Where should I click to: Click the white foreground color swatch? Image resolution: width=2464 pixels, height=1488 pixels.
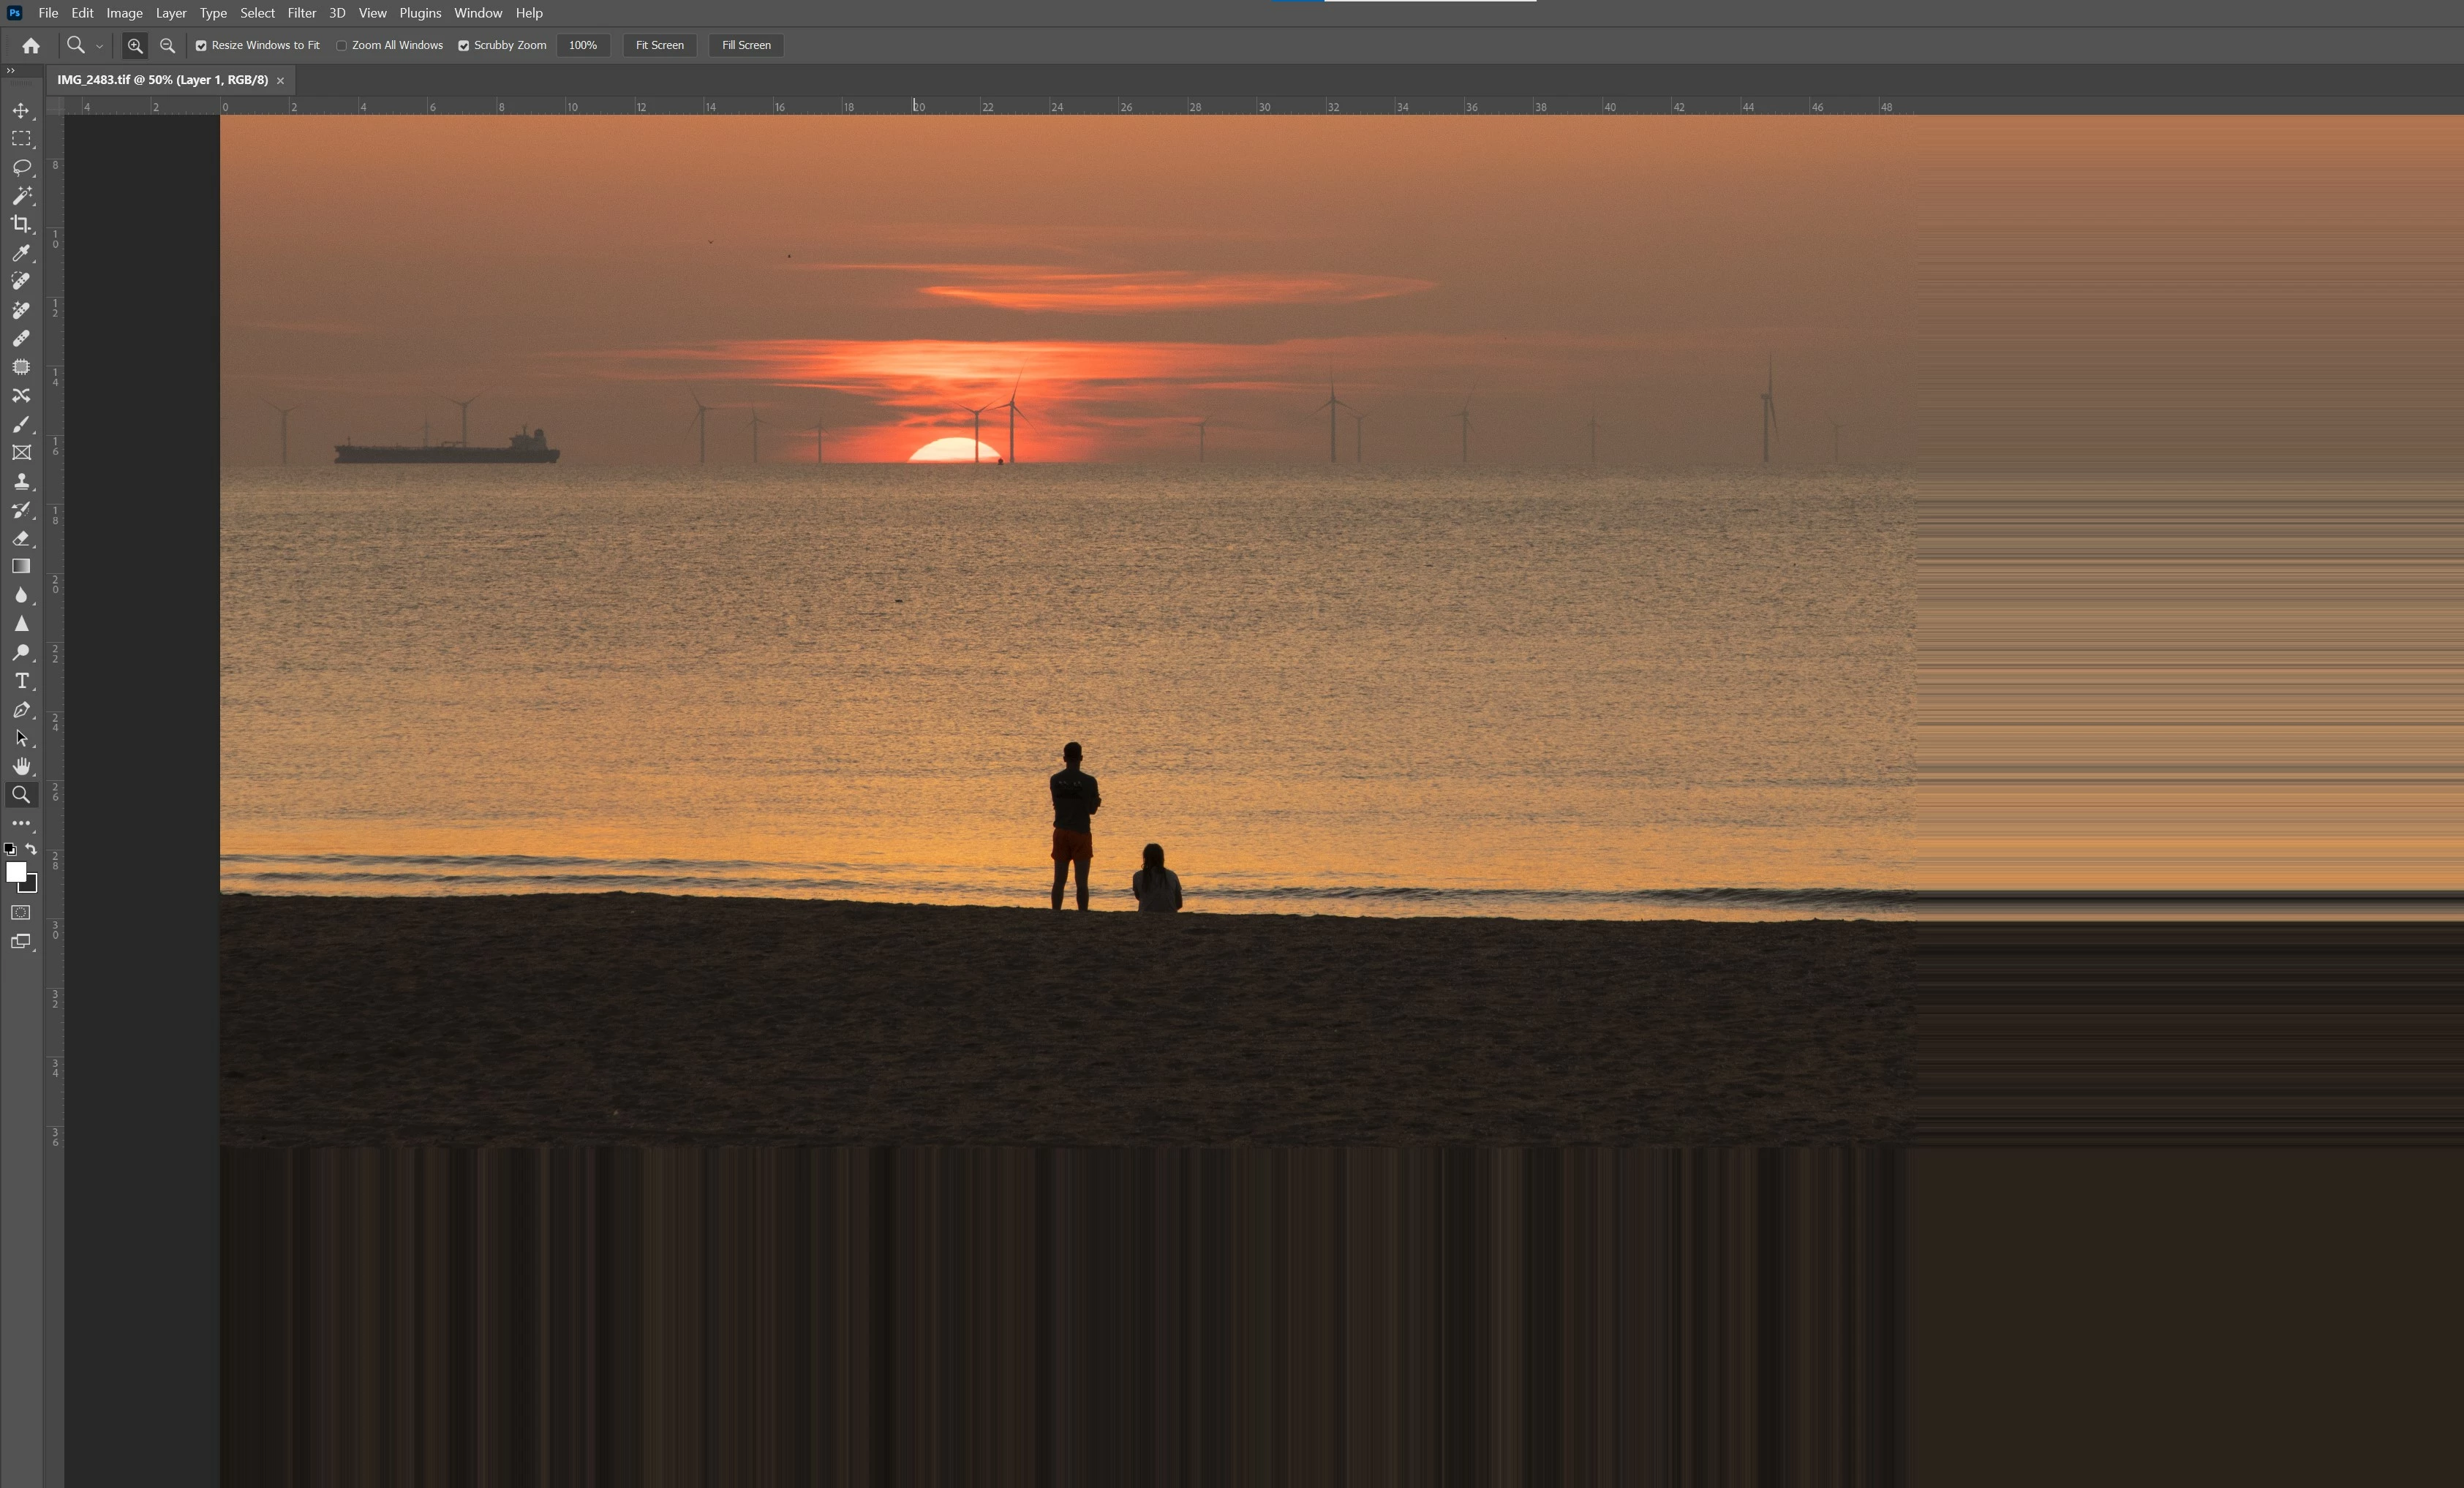point(15,871)
